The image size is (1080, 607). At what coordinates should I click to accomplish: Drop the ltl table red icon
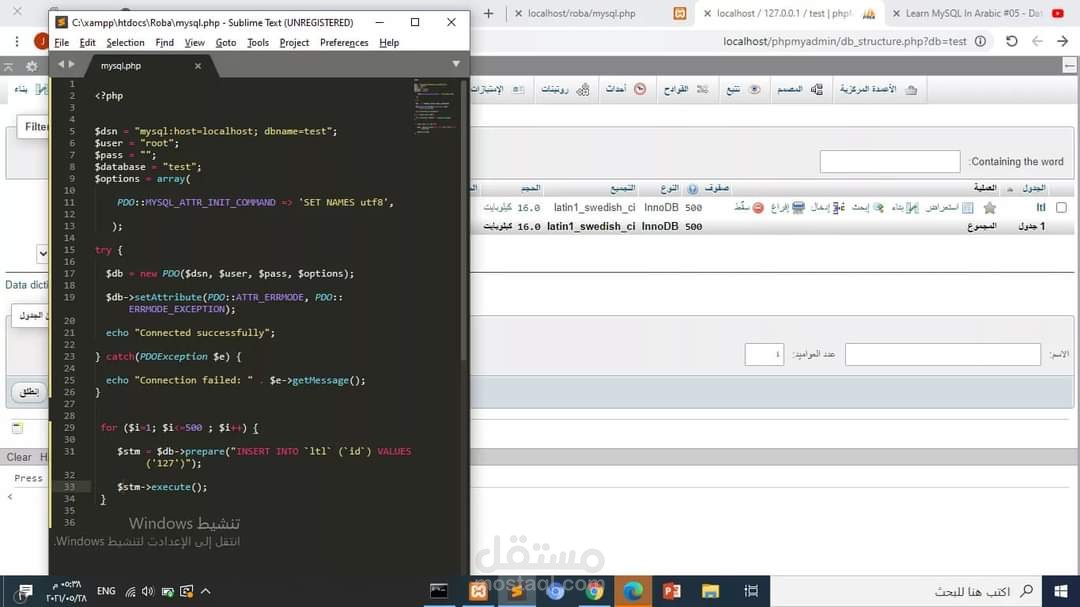[x=758, y=207]
